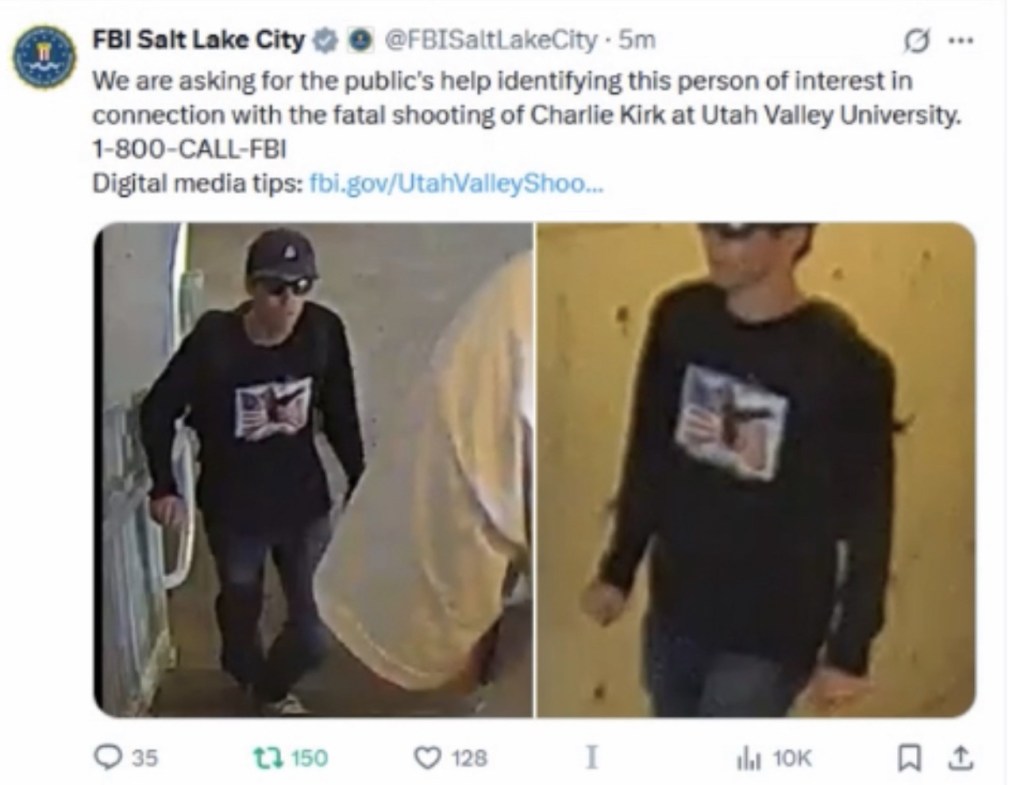Click the blue verified badge icon

click(323, 41)
